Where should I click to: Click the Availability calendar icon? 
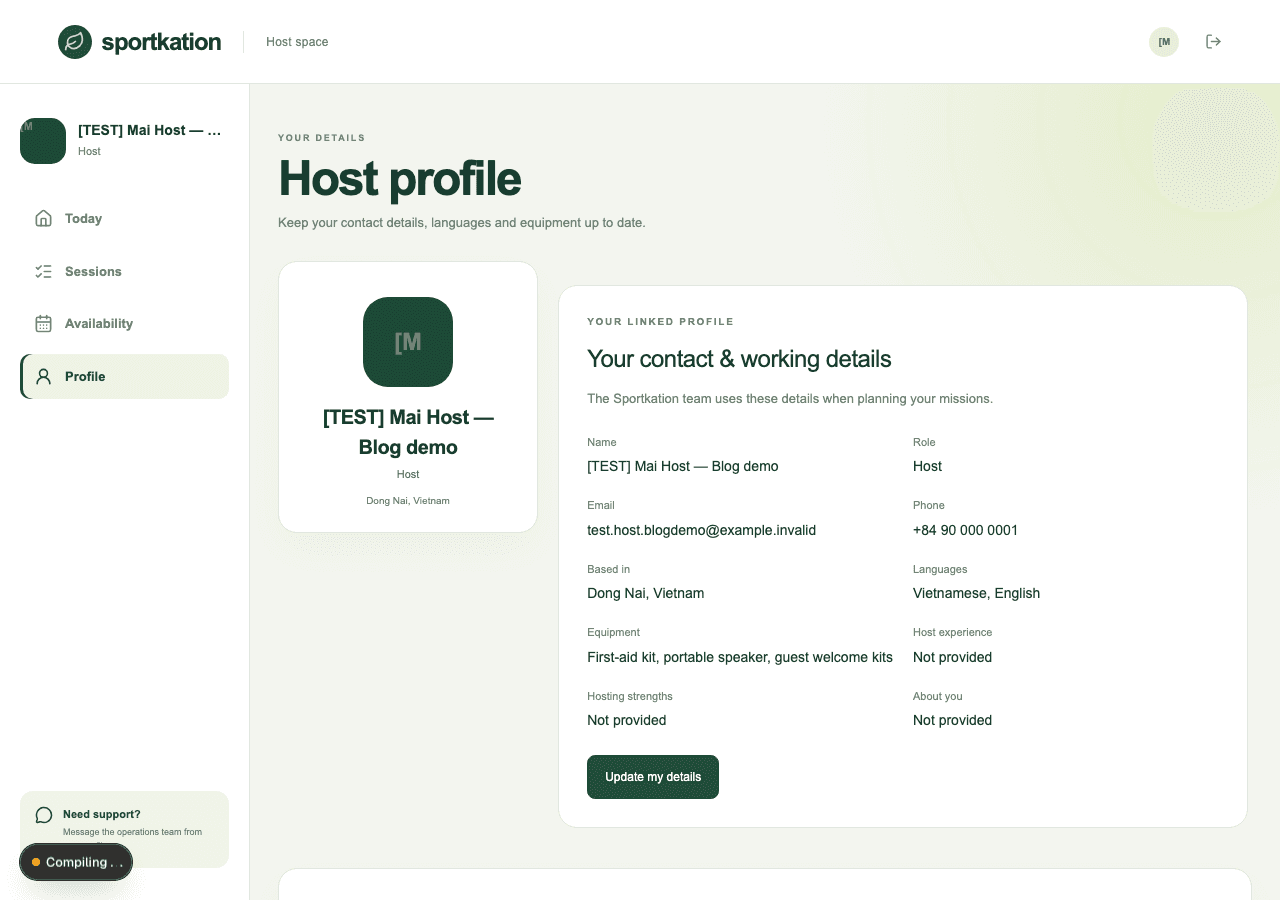click(43, 324)
